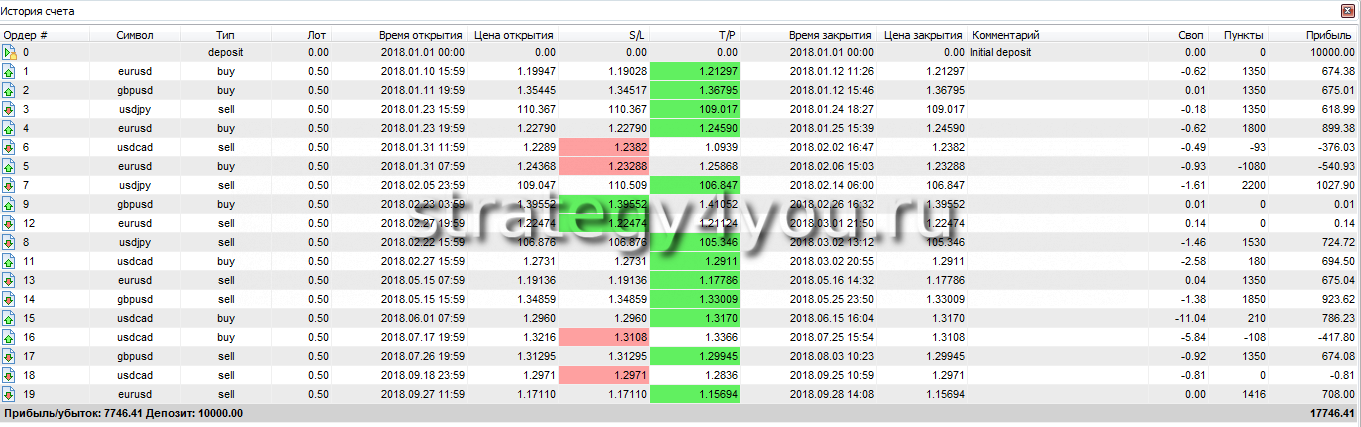Click the buy icon of order 1
Viewport: 1361px width, 427px height.
[x=10, y=71]
